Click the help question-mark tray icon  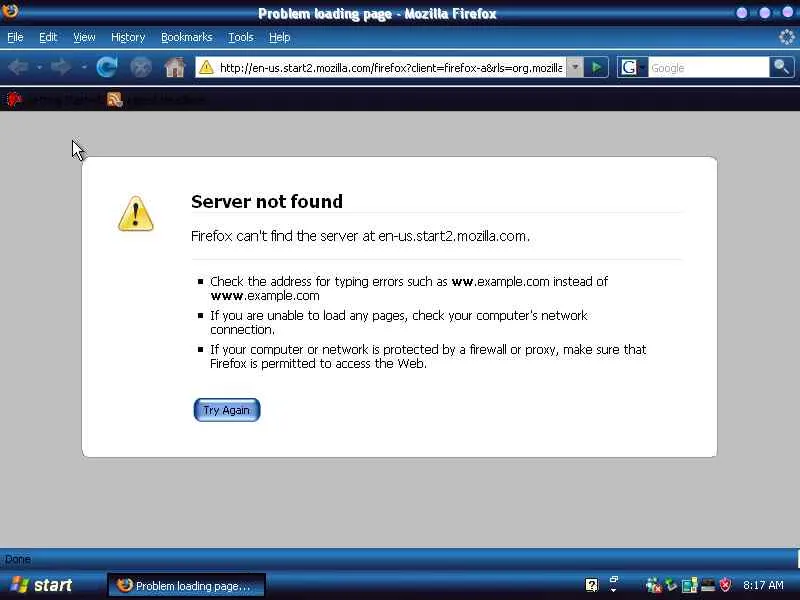pyautogui.click(x=591, y=585)
